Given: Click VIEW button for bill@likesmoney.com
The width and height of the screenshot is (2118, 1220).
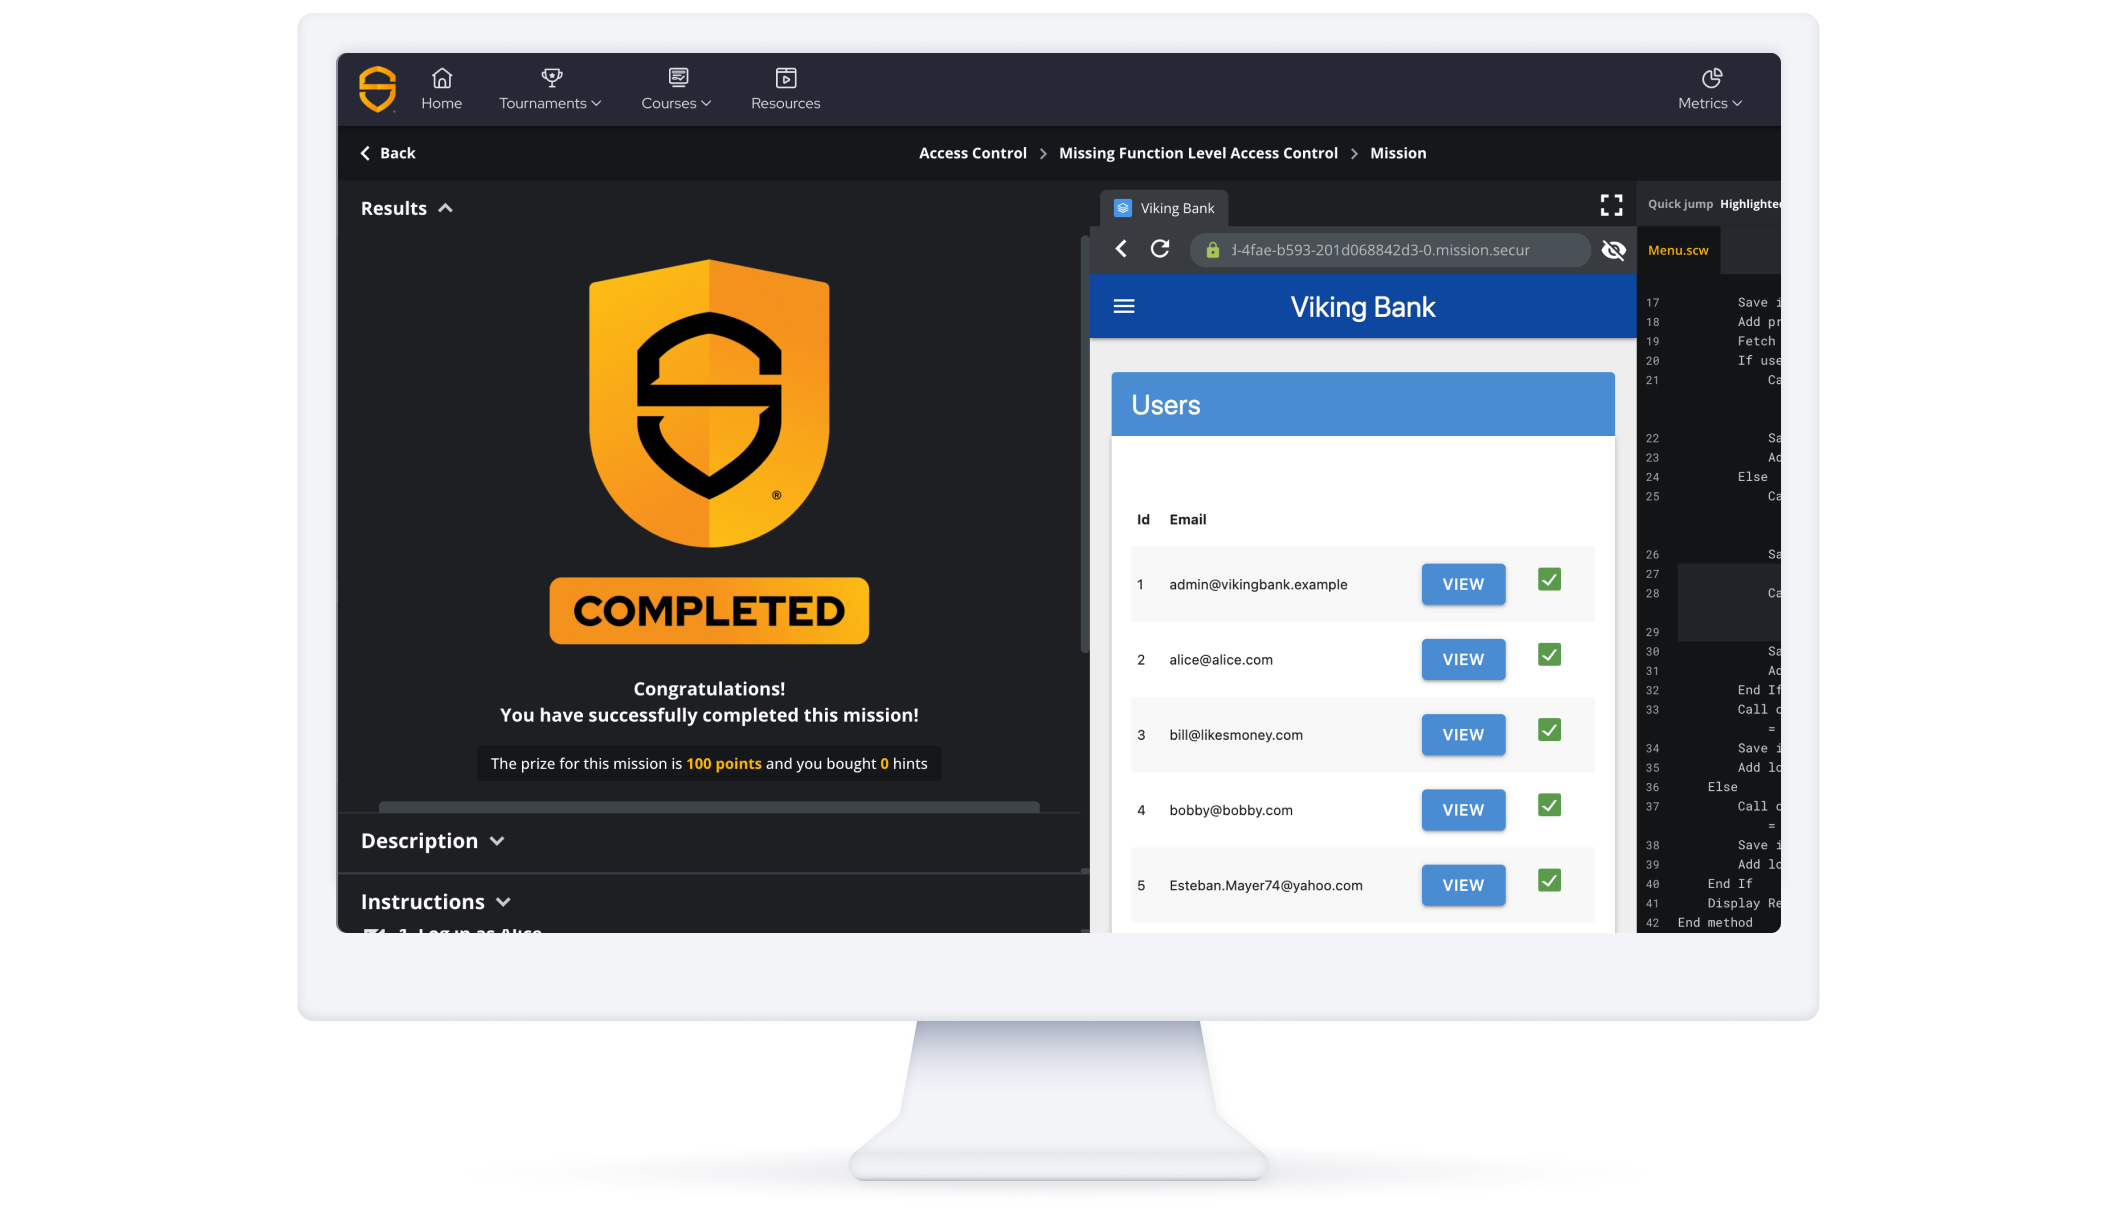Looking at the screenshot, I should click(x=1462, y=734).
